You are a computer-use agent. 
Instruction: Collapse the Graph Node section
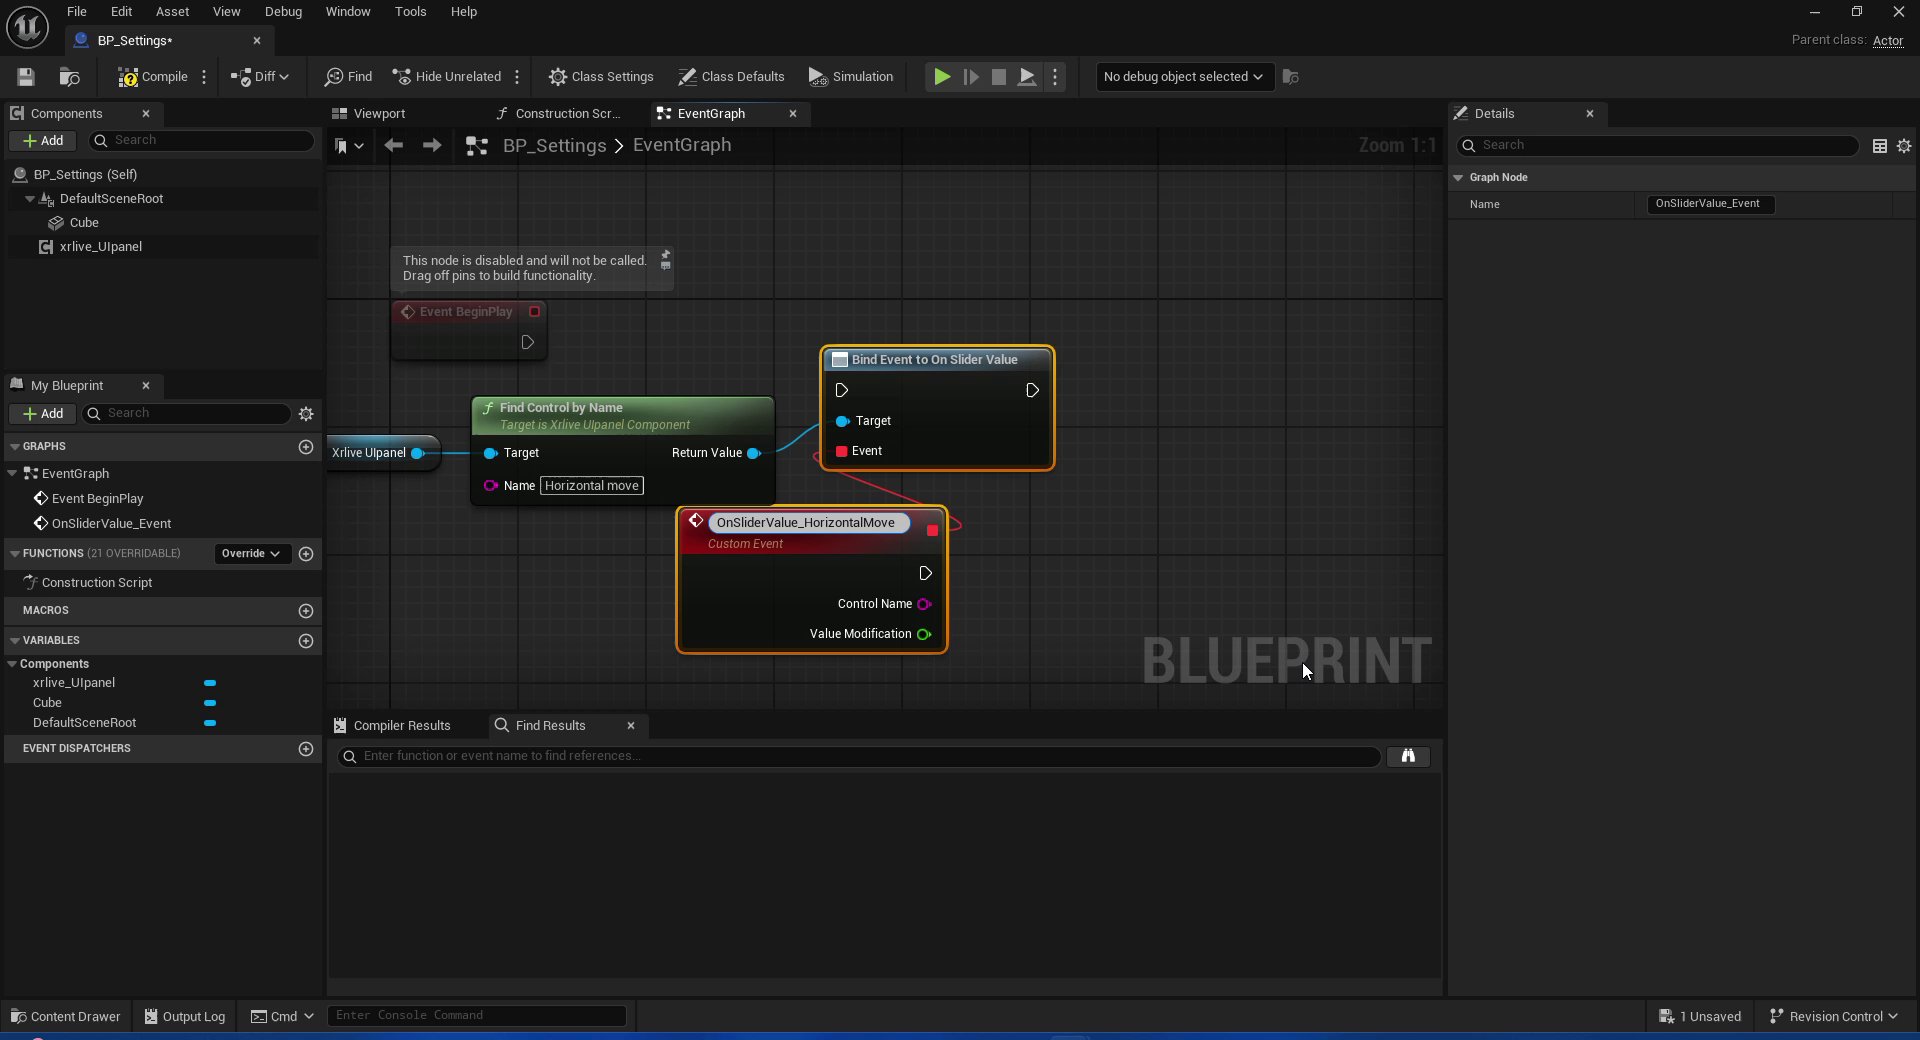[1458, 178]
